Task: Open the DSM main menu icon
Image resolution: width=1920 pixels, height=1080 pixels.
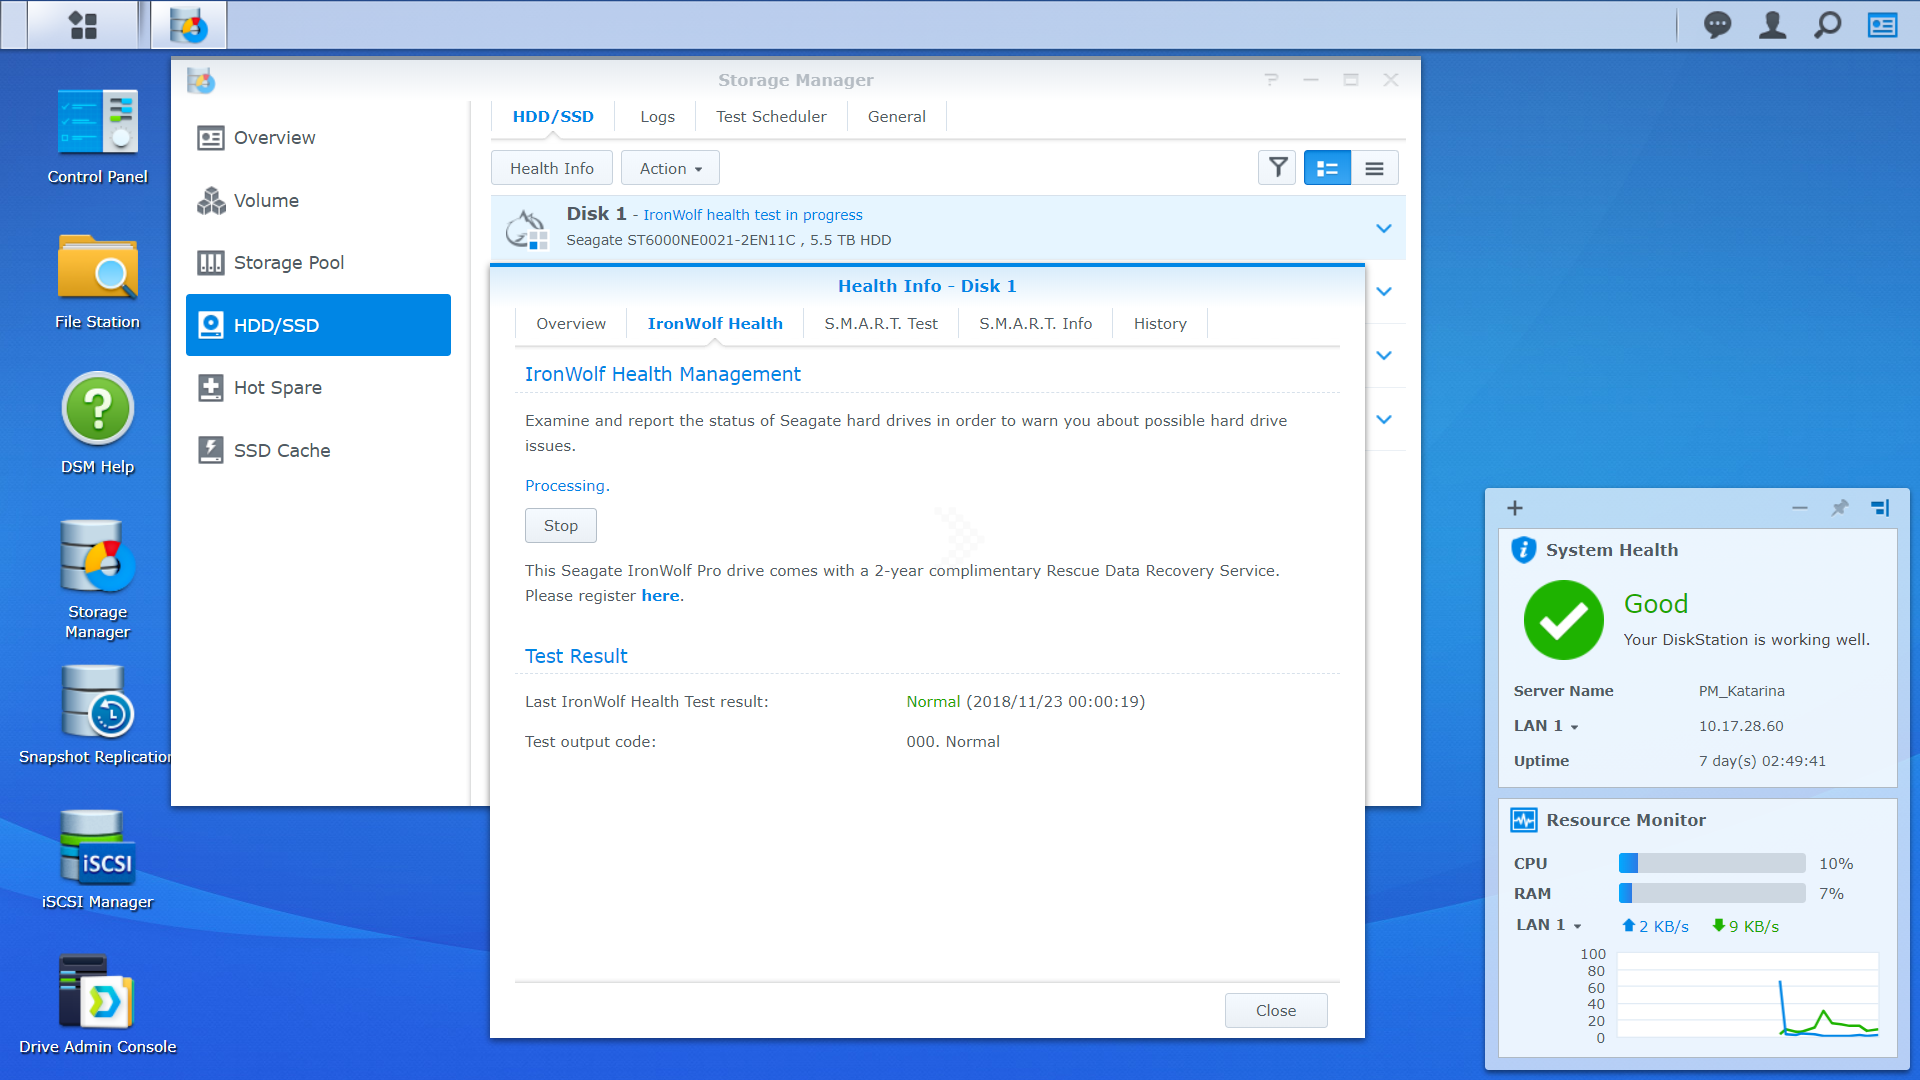Action: tap(83, 25)
